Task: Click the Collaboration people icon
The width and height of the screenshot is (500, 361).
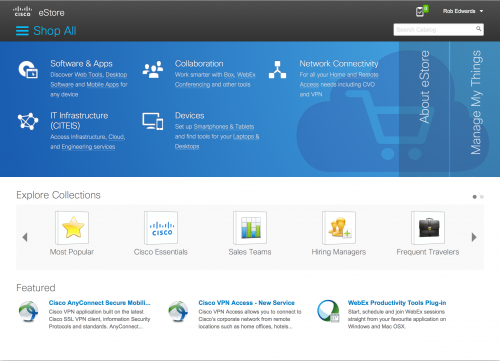Action: [153, 69]
